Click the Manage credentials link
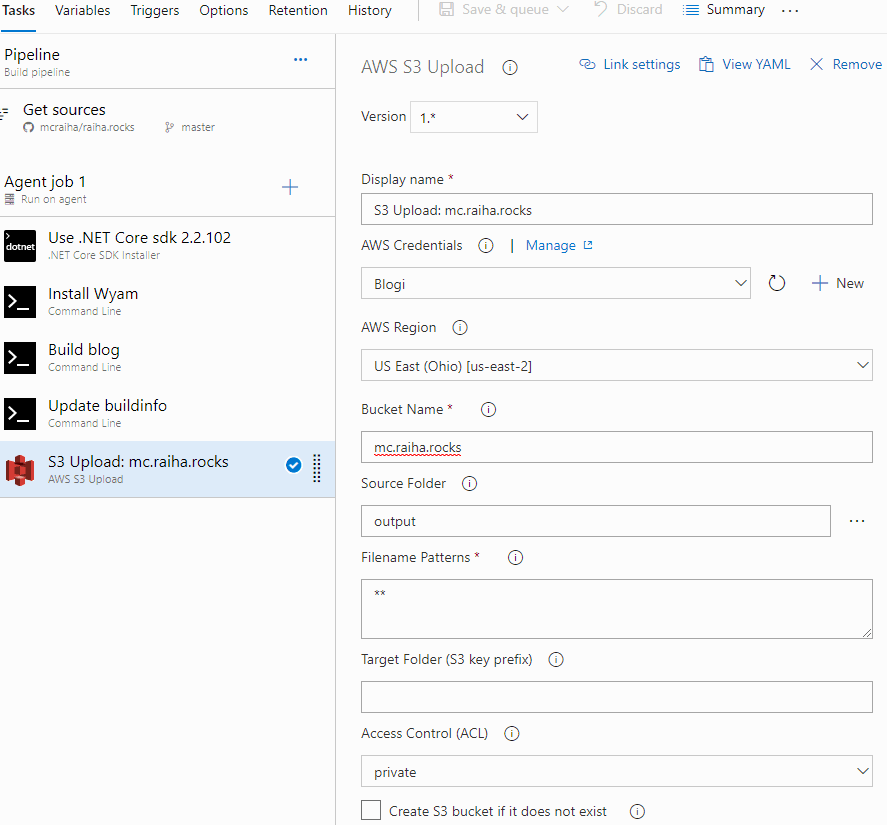Screen dimensions: 887x825 click(x=551, y=244)
